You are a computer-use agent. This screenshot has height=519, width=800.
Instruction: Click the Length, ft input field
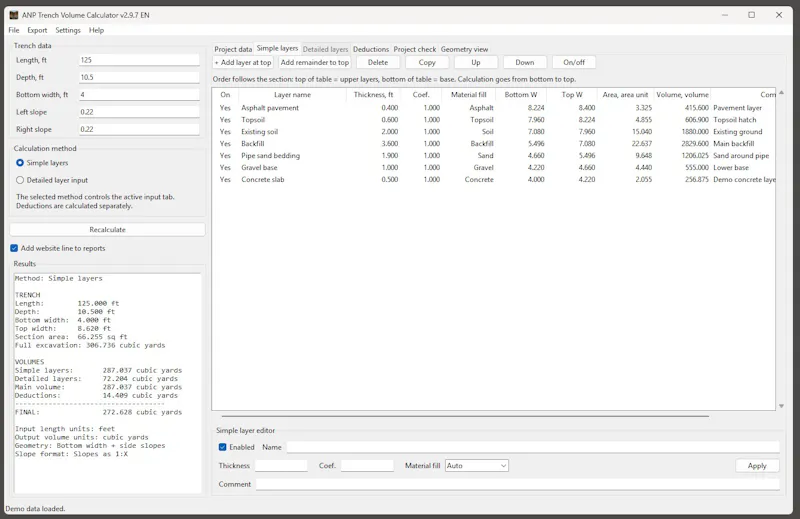(x=139, y=60)
